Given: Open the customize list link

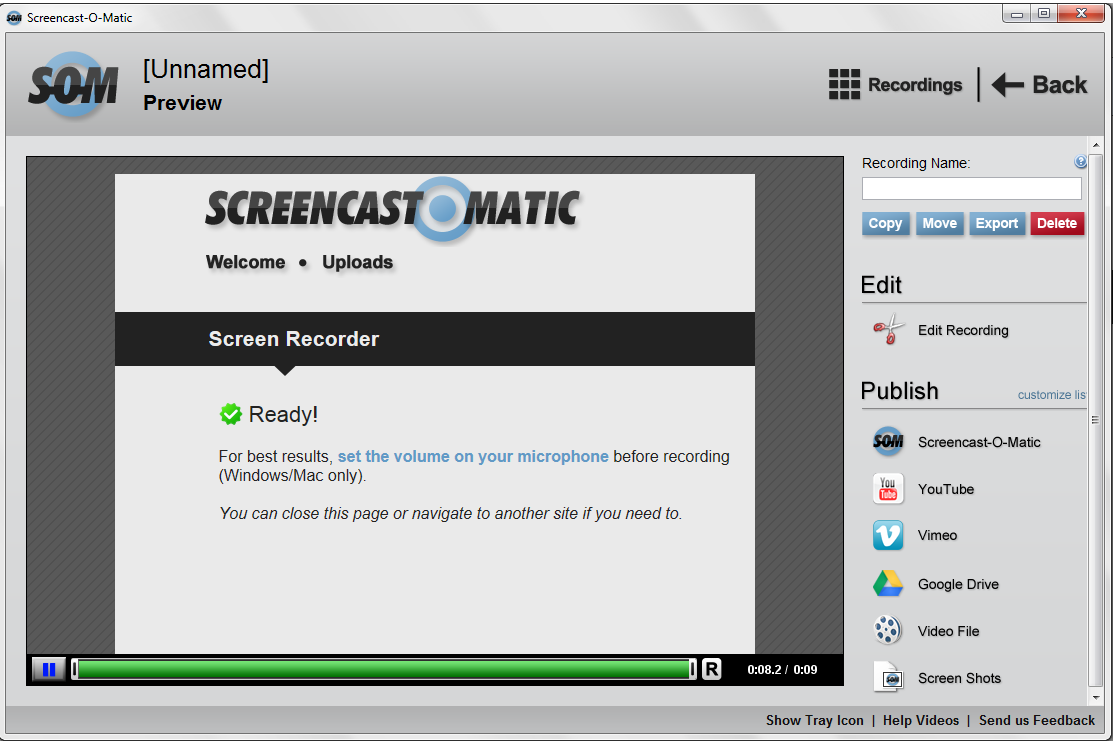Looking at the screenshot, I should (1051, 395).
